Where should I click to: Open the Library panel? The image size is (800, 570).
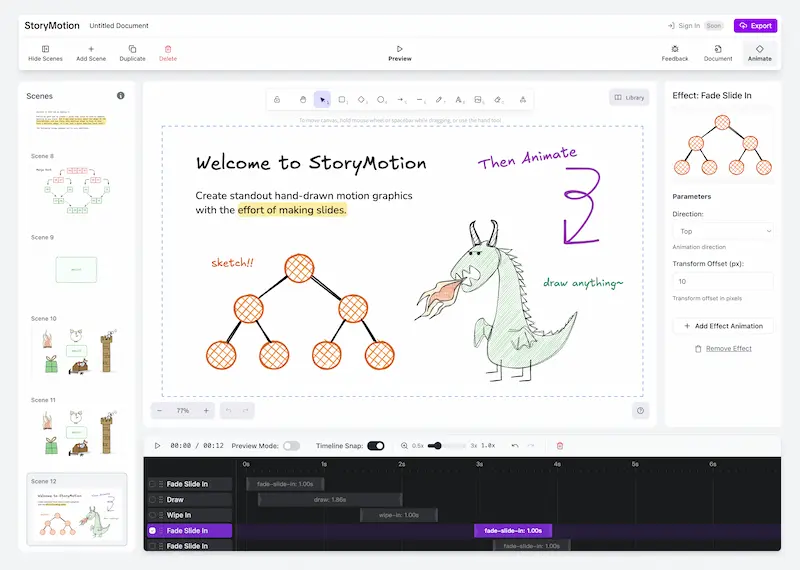629,97
